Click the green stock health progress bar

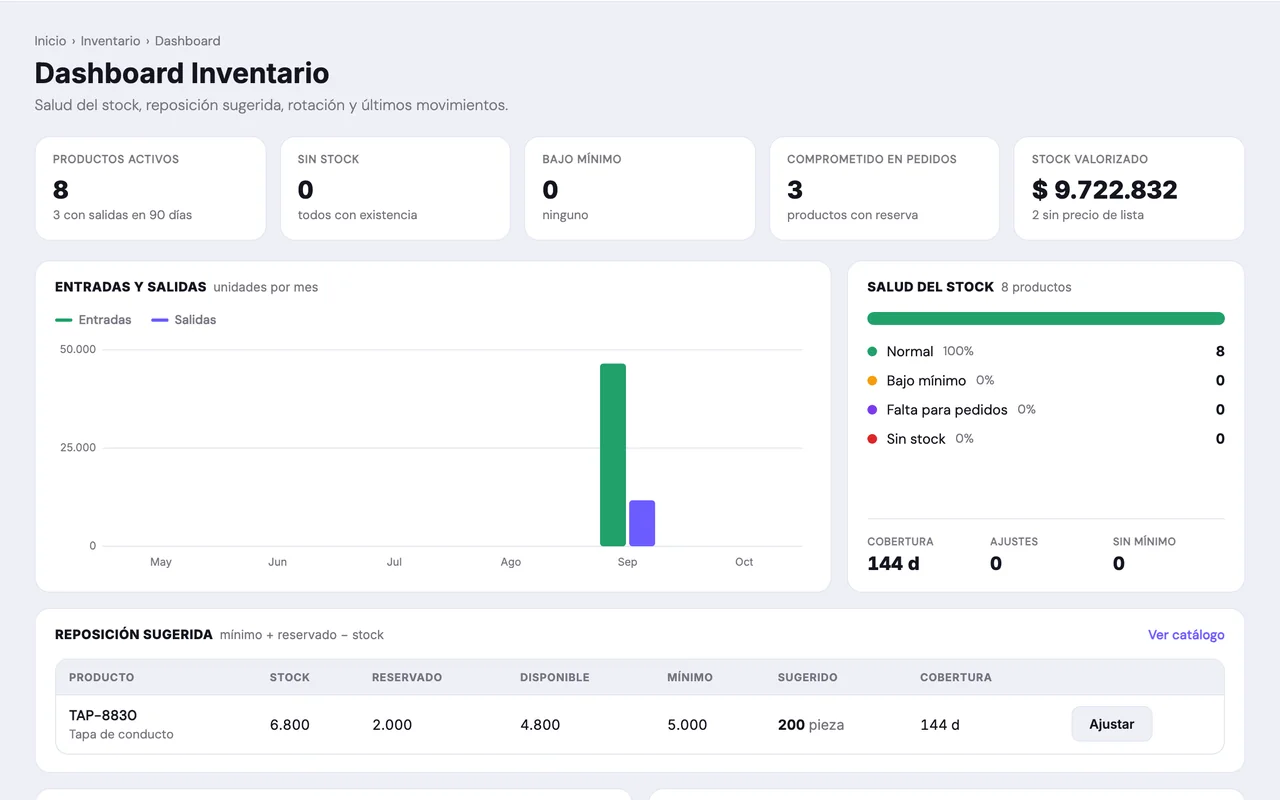tap(1046, 319)
